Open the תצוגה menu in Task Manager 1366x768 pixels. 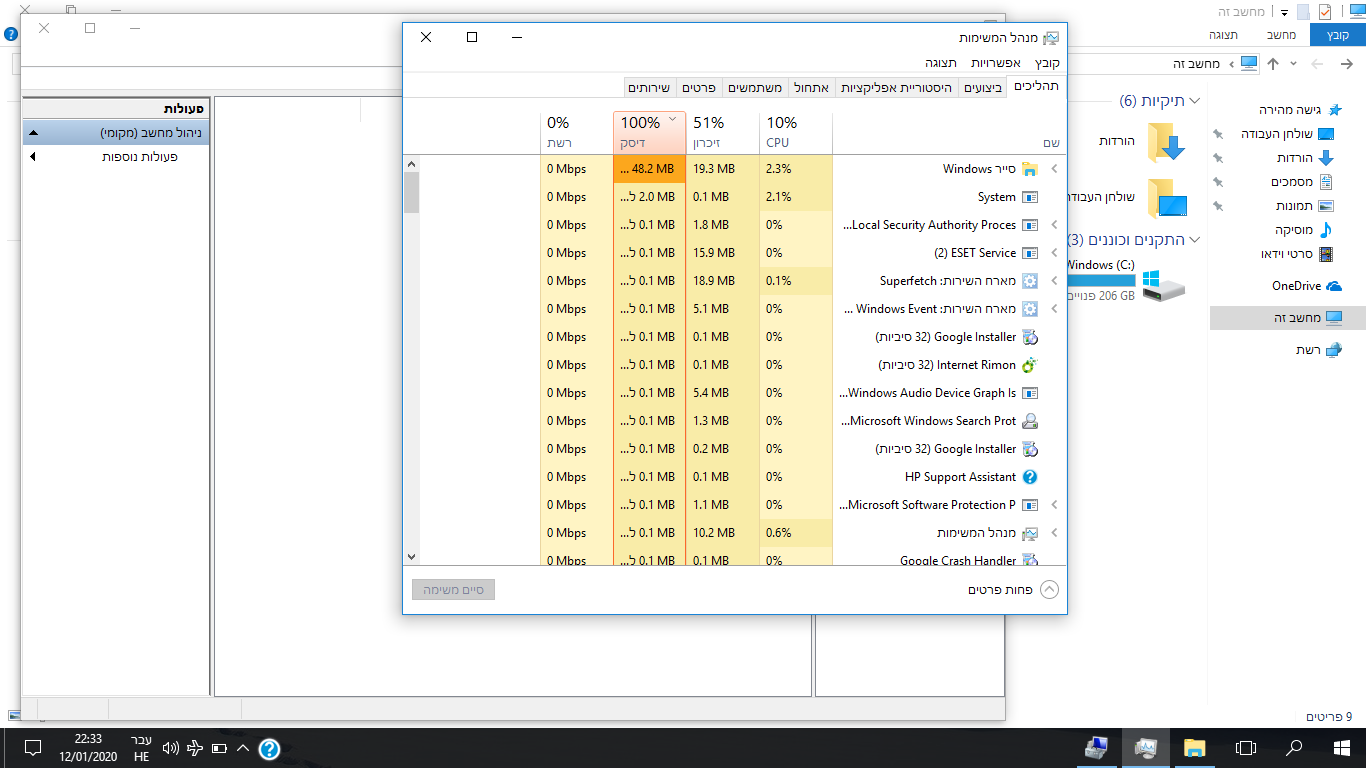coord(941,63)
